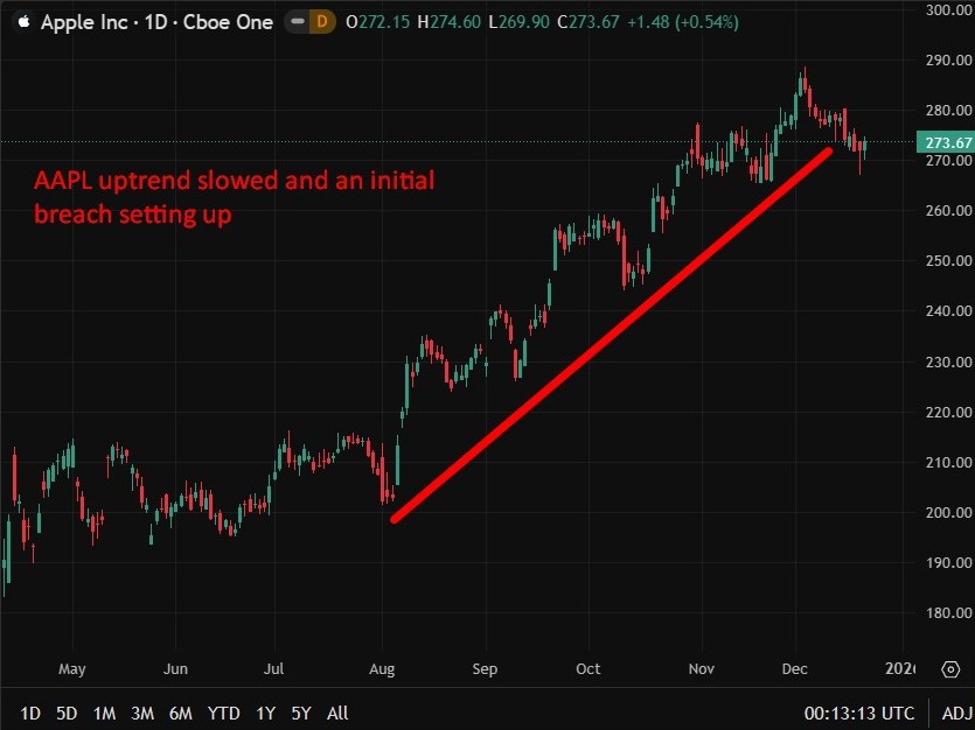The height and width of the screenshot is (730, 975).
Task: Select the 6M timeframe
Action: tap(181, 714)
